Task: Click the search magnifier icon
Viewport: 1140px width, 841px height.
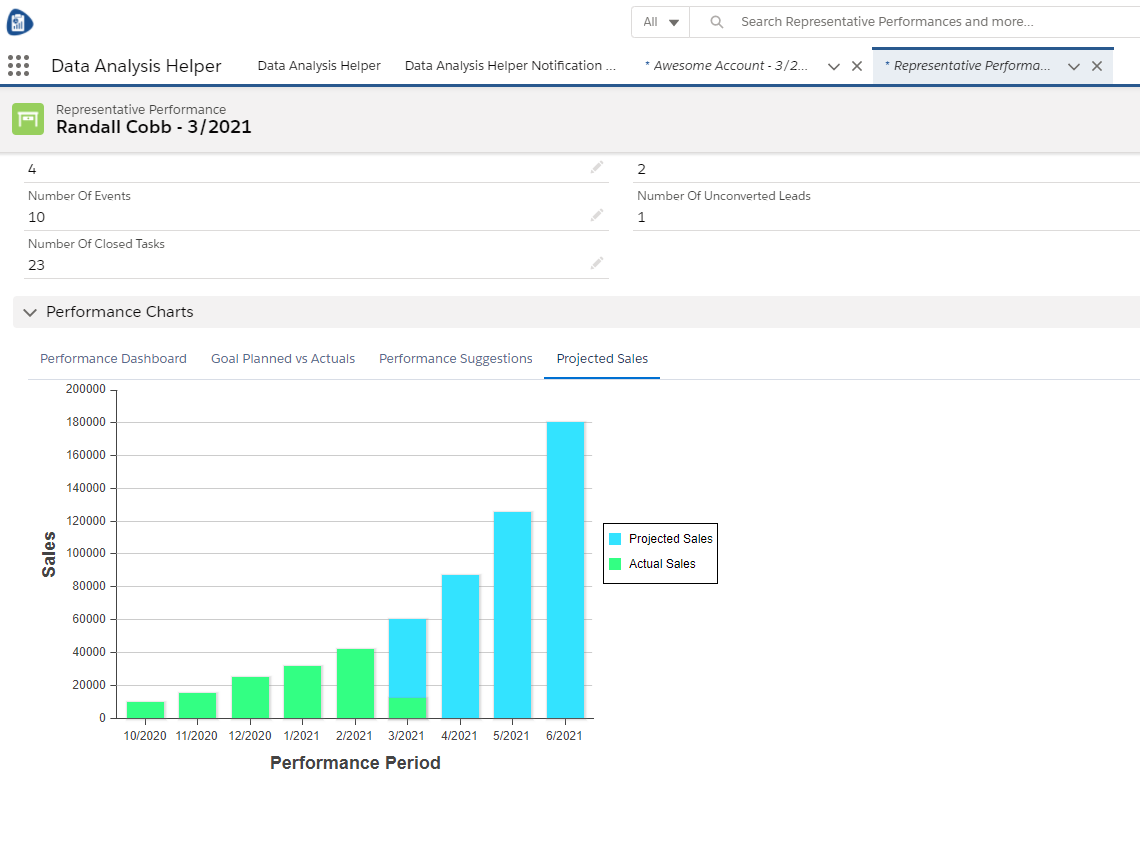Action: tap(716, 22)
